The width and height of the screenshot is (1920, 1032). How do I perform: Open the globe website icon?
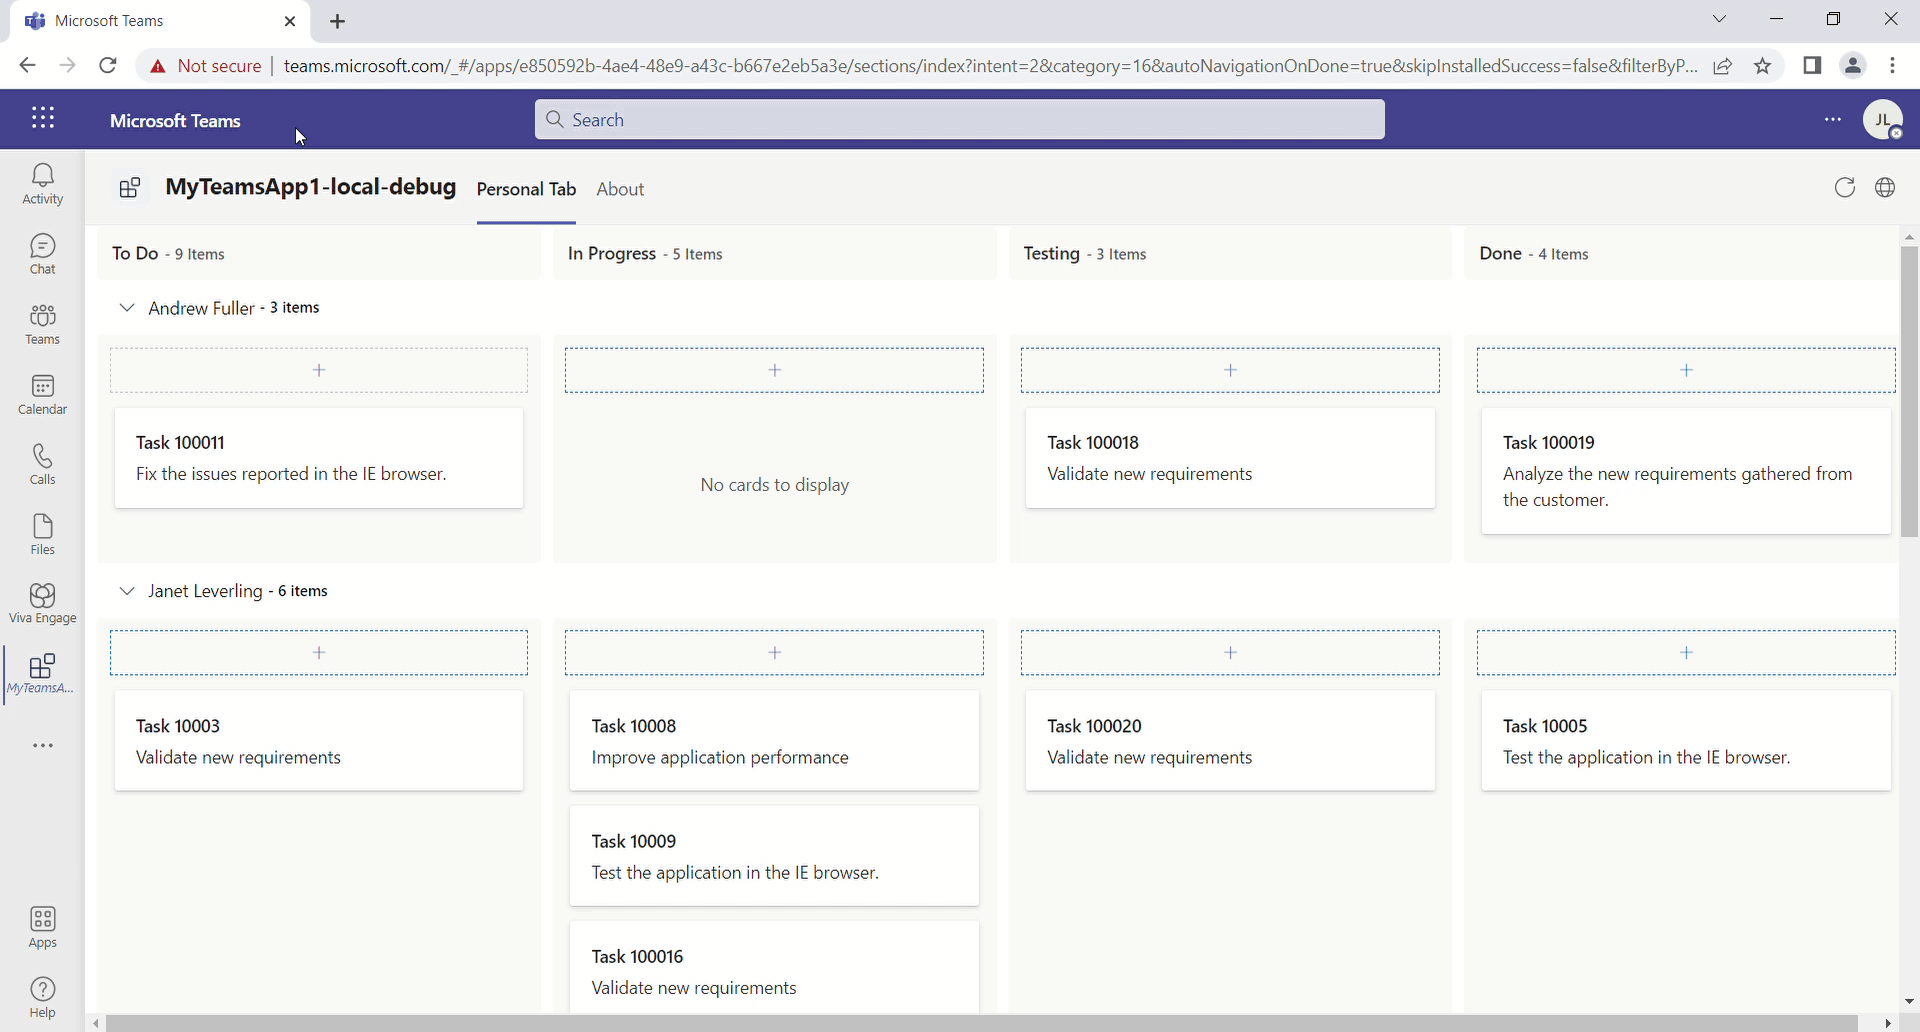1885,188
